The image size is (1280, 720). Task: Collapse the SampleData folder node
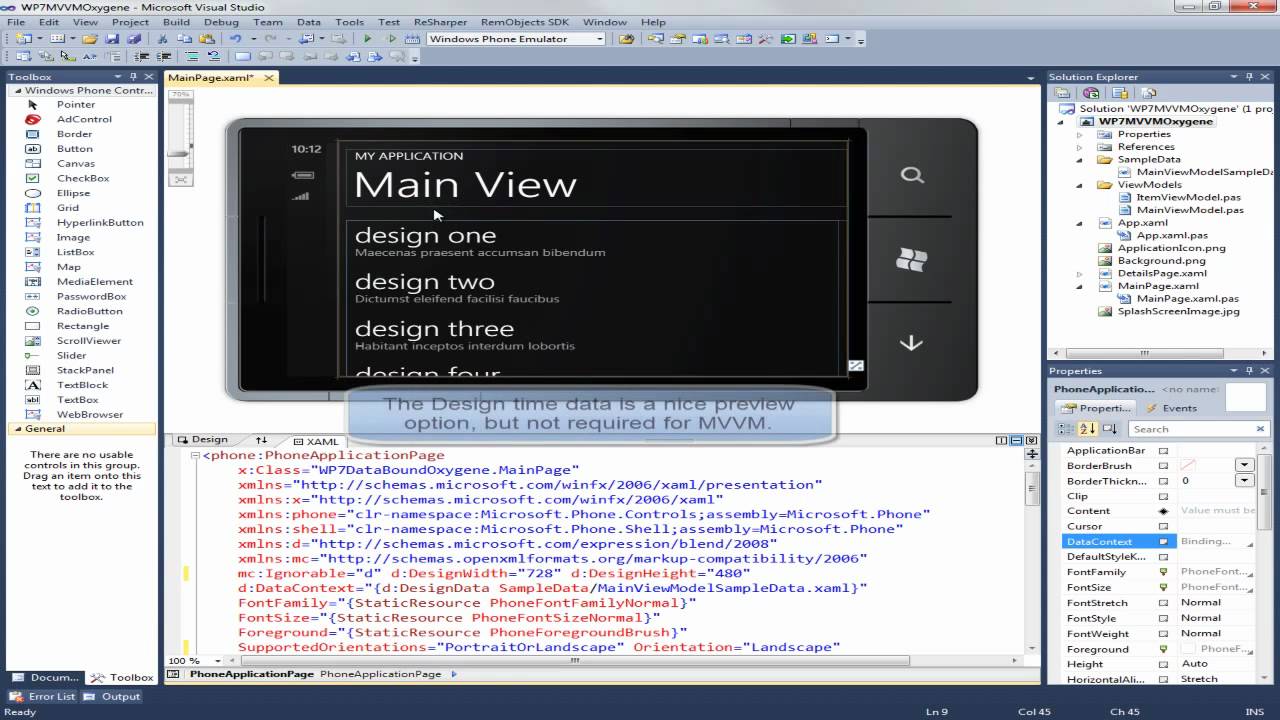pos(1079,159)
